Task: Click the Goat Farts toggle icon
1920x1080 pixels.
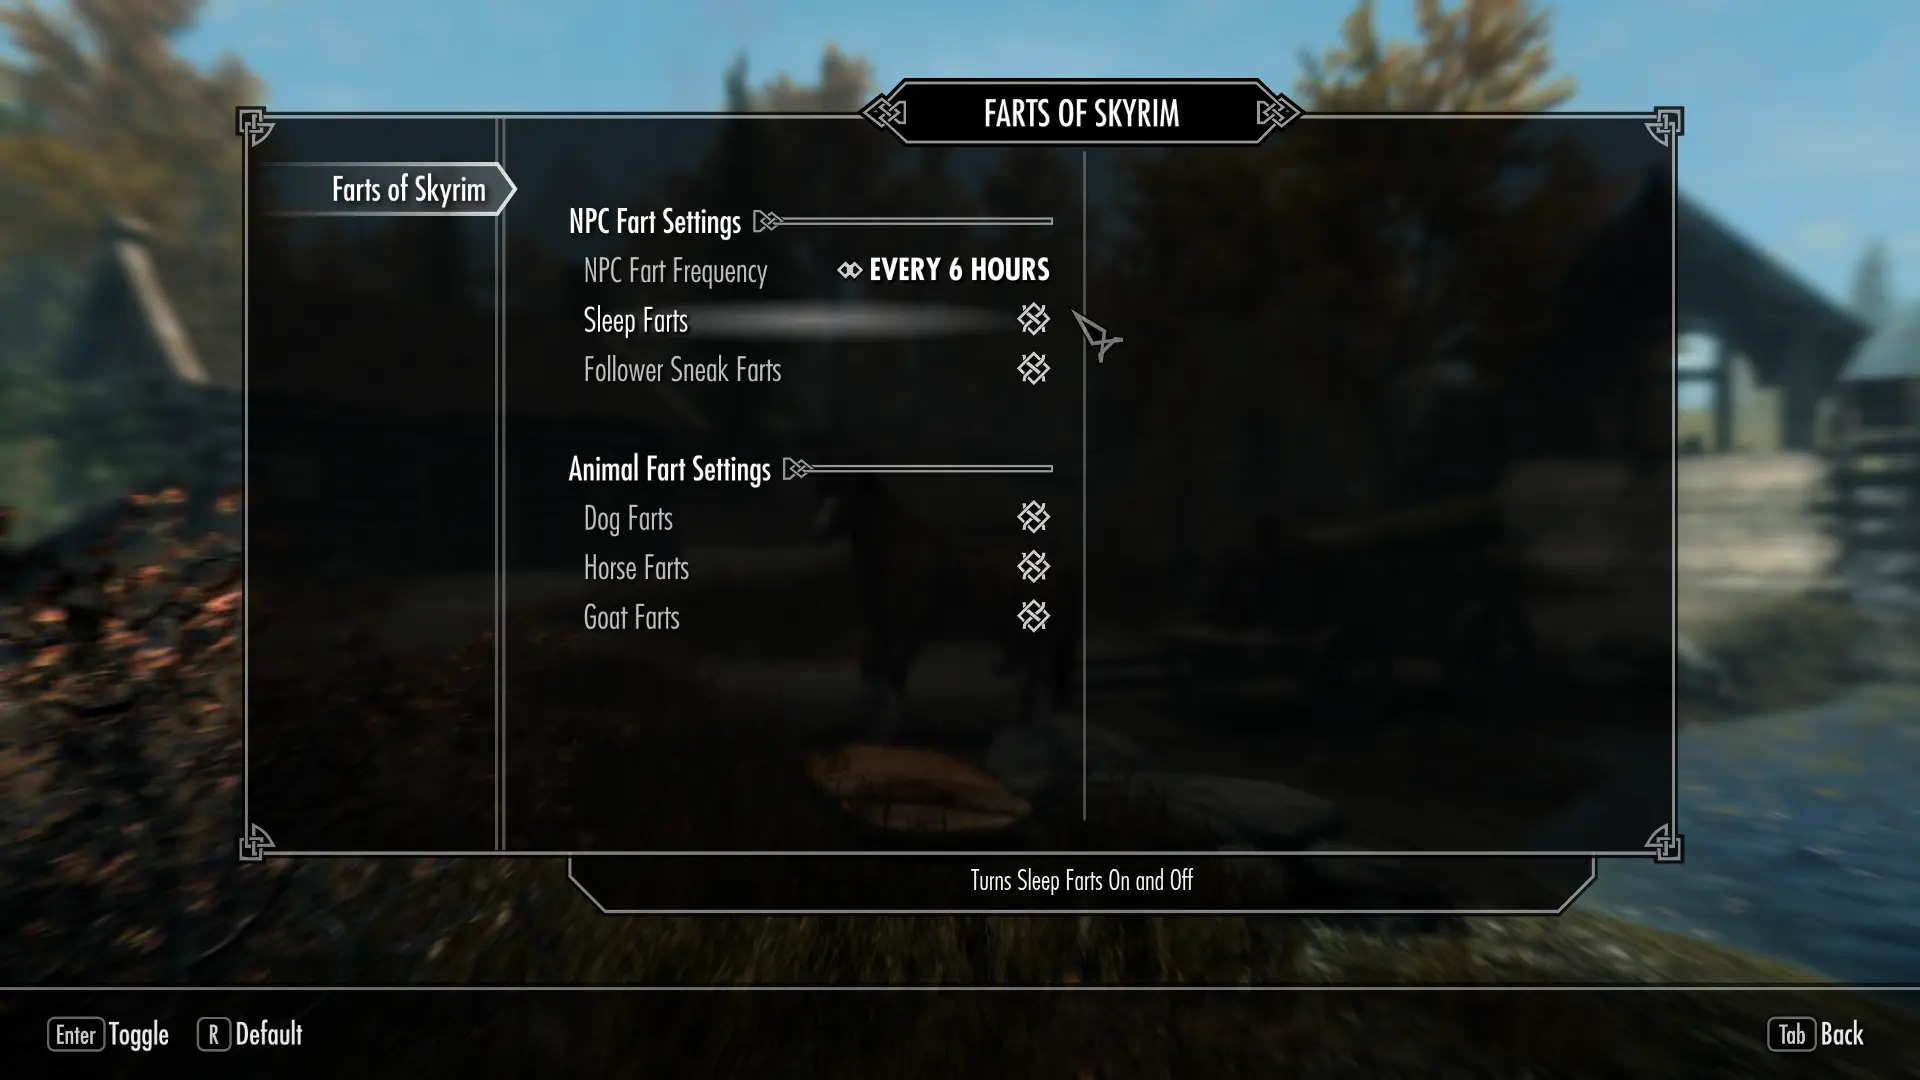Action: point(1034,616)
